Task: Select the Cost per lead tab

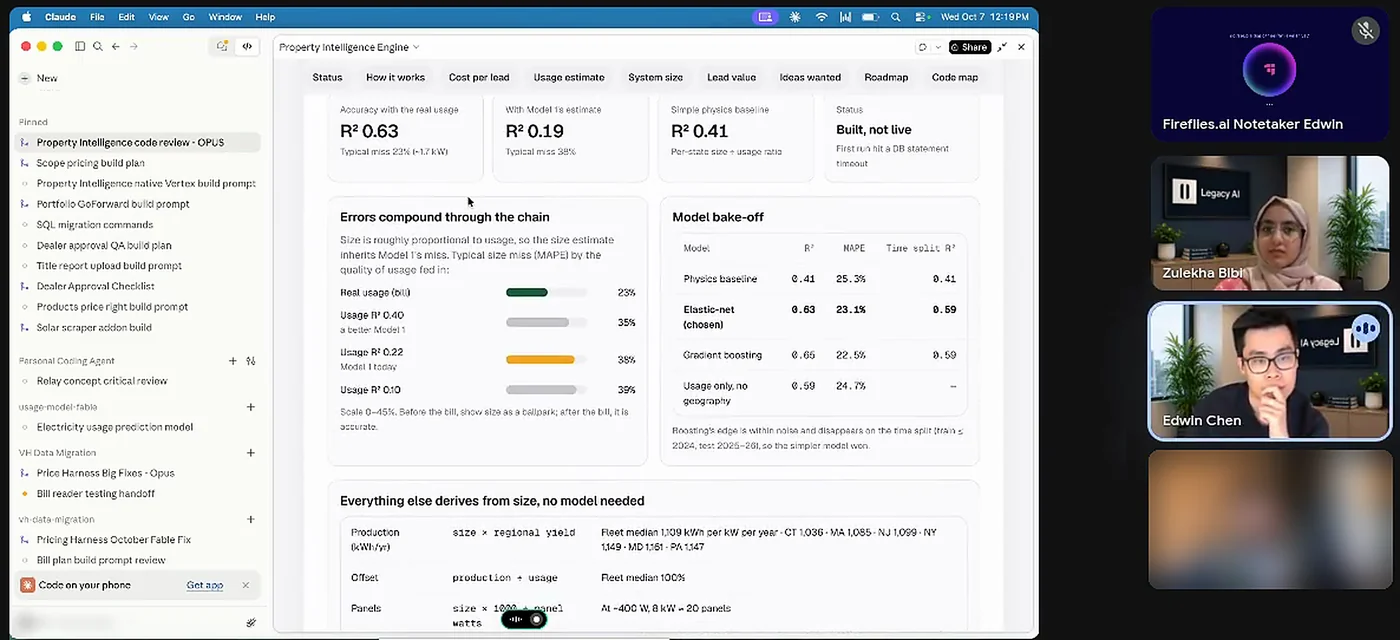Action: (479, 77)
